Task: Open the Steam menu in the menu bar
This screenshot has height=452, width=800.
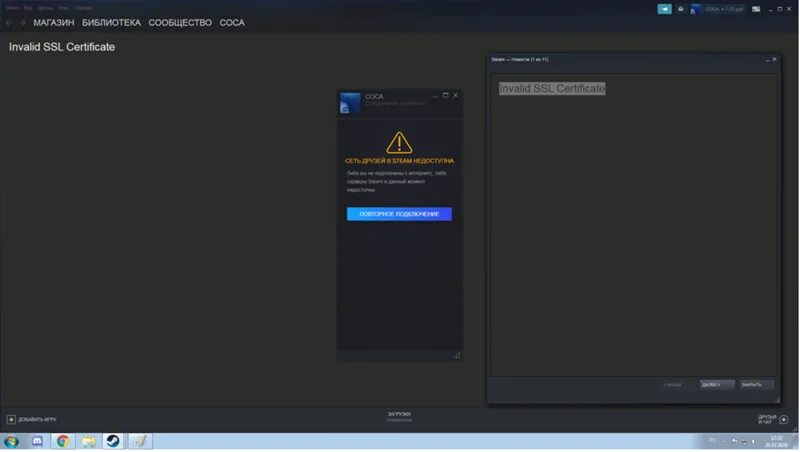Action: [x=12, y=8]
